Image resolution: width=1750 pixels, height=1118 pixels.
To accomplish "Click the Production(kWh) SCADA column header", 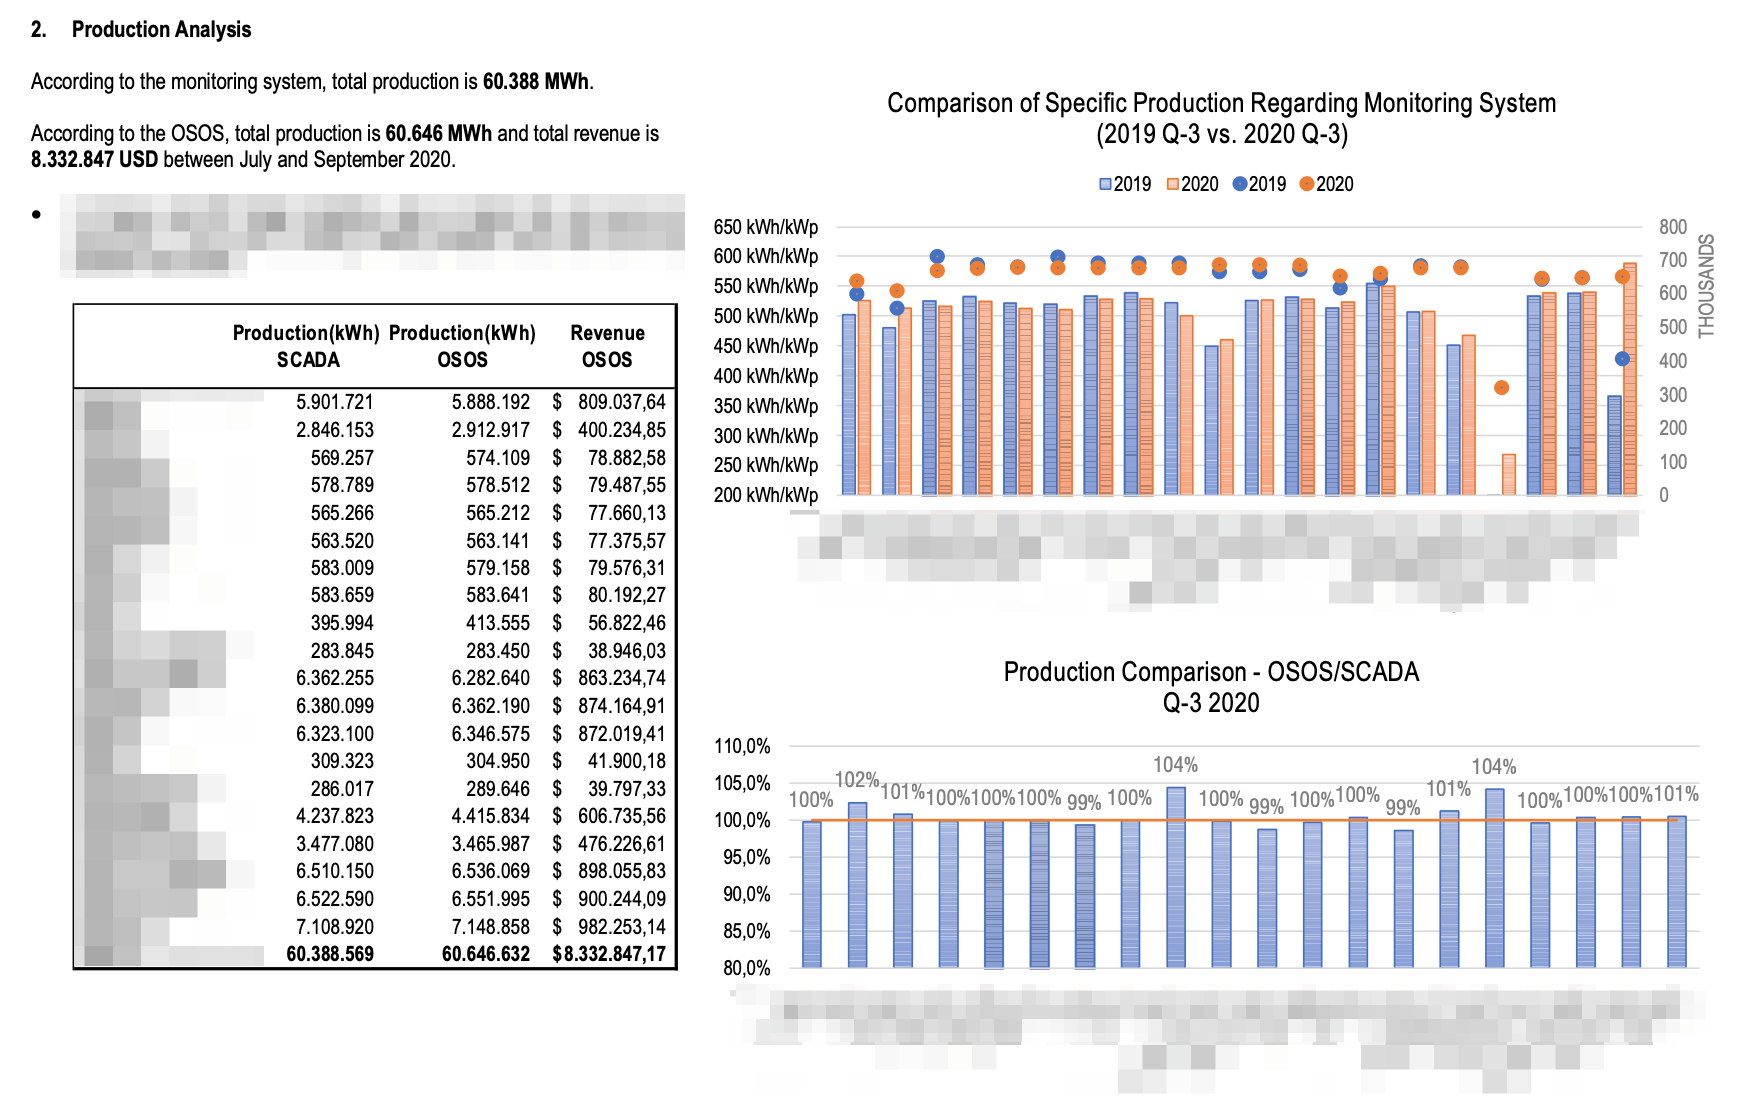I will click(306, 346).
